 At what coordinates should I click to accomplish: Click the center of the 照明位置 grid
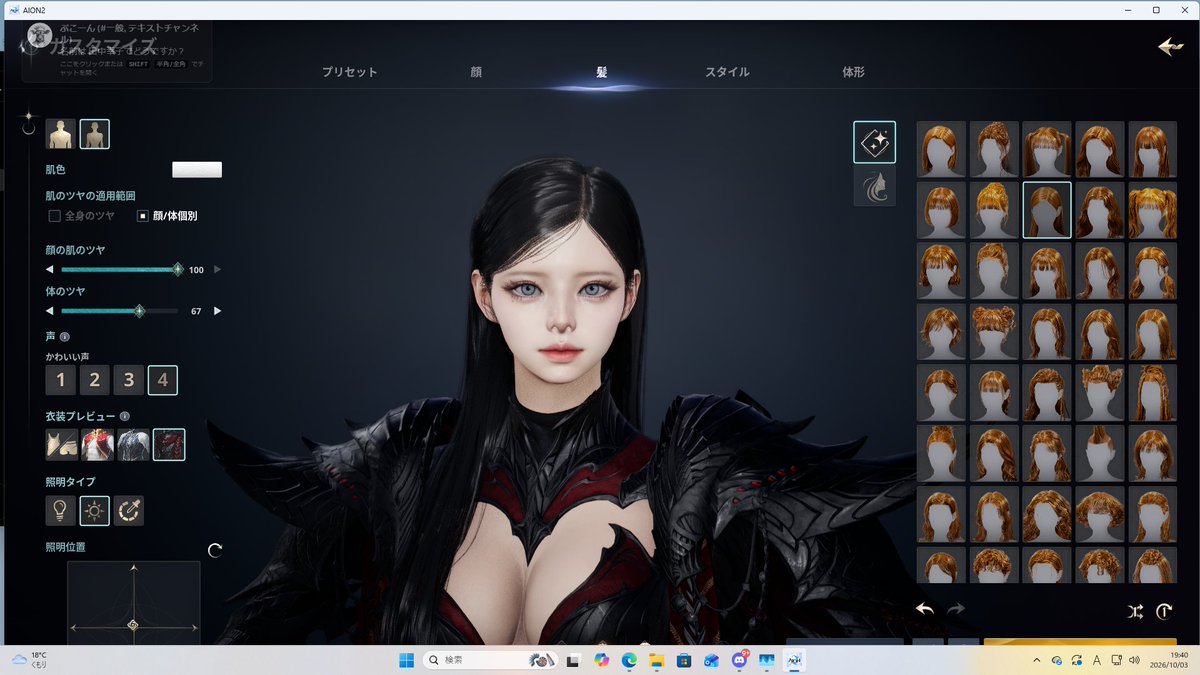click(133, 626)
